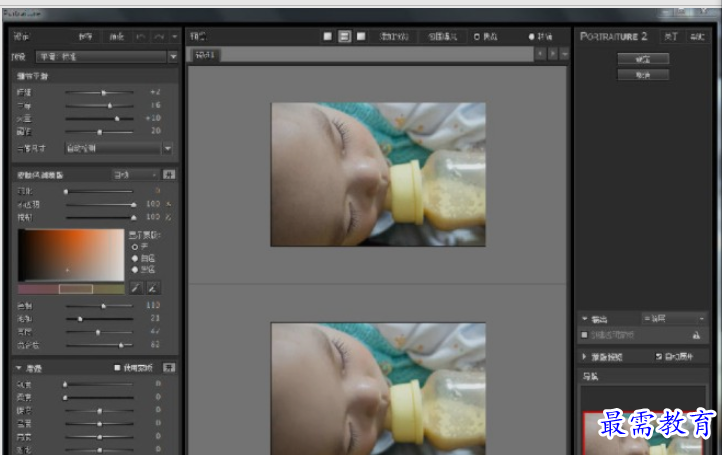Go to next preview tab with right arrow
Image resolution: width=722 pixels, height=455 pixels.
(553, 54)
